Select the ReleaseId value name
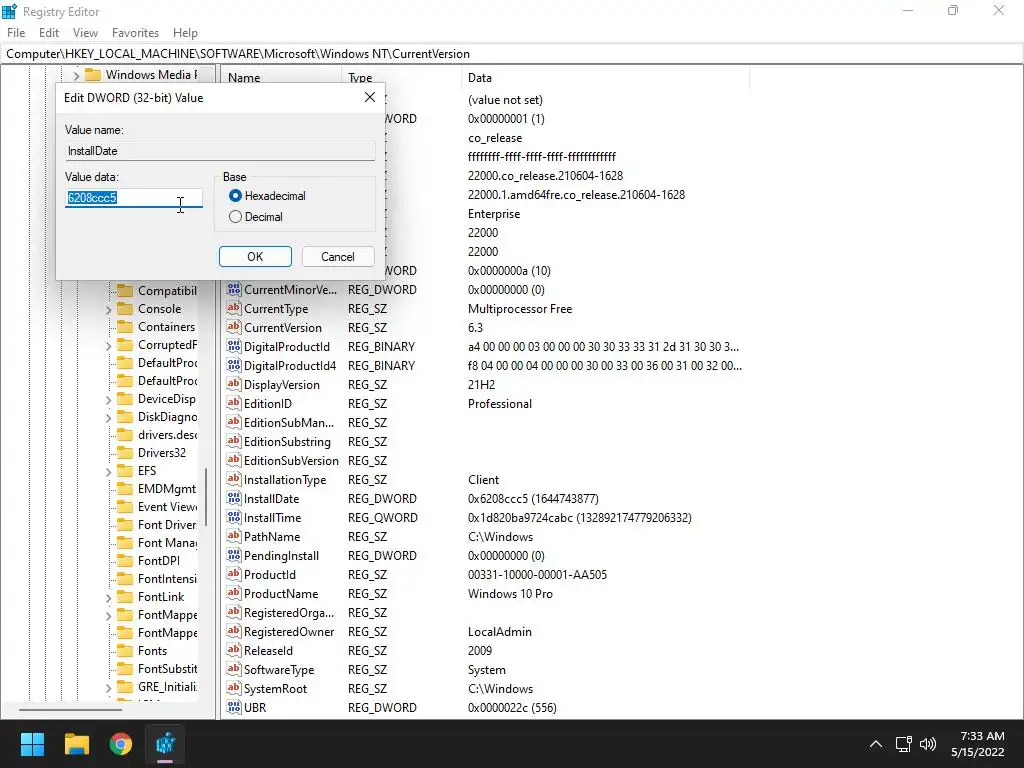 point(268,651)
